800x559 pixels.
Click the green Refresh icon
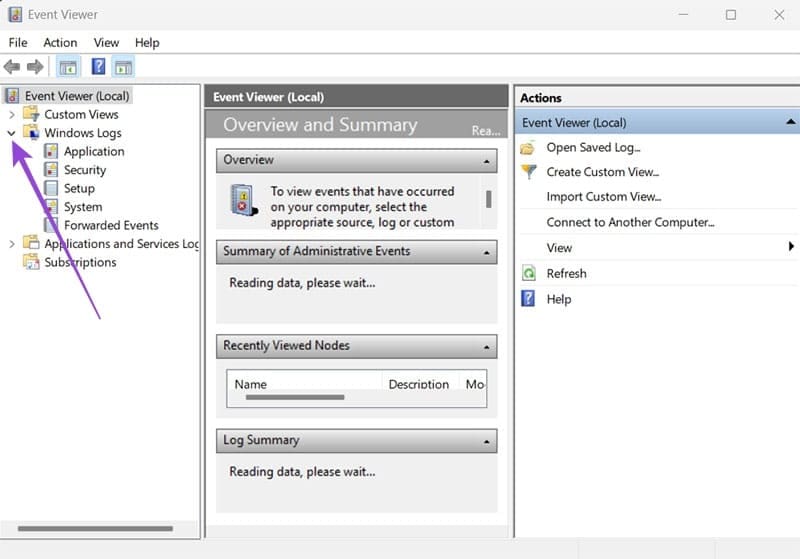click(528, 273)
